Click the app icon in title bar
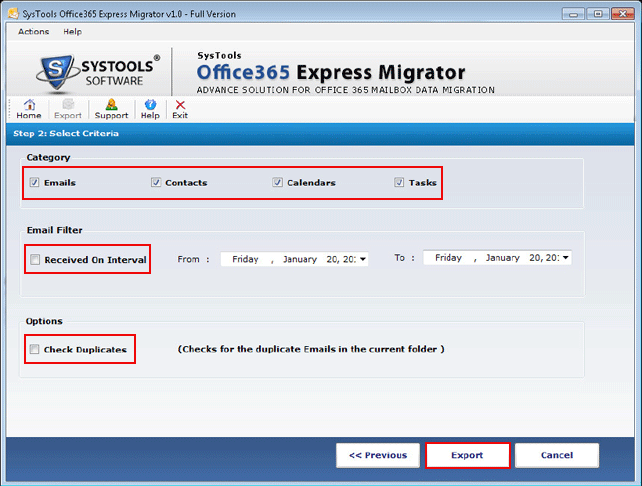The image size is (642, 486). [13, 14]
